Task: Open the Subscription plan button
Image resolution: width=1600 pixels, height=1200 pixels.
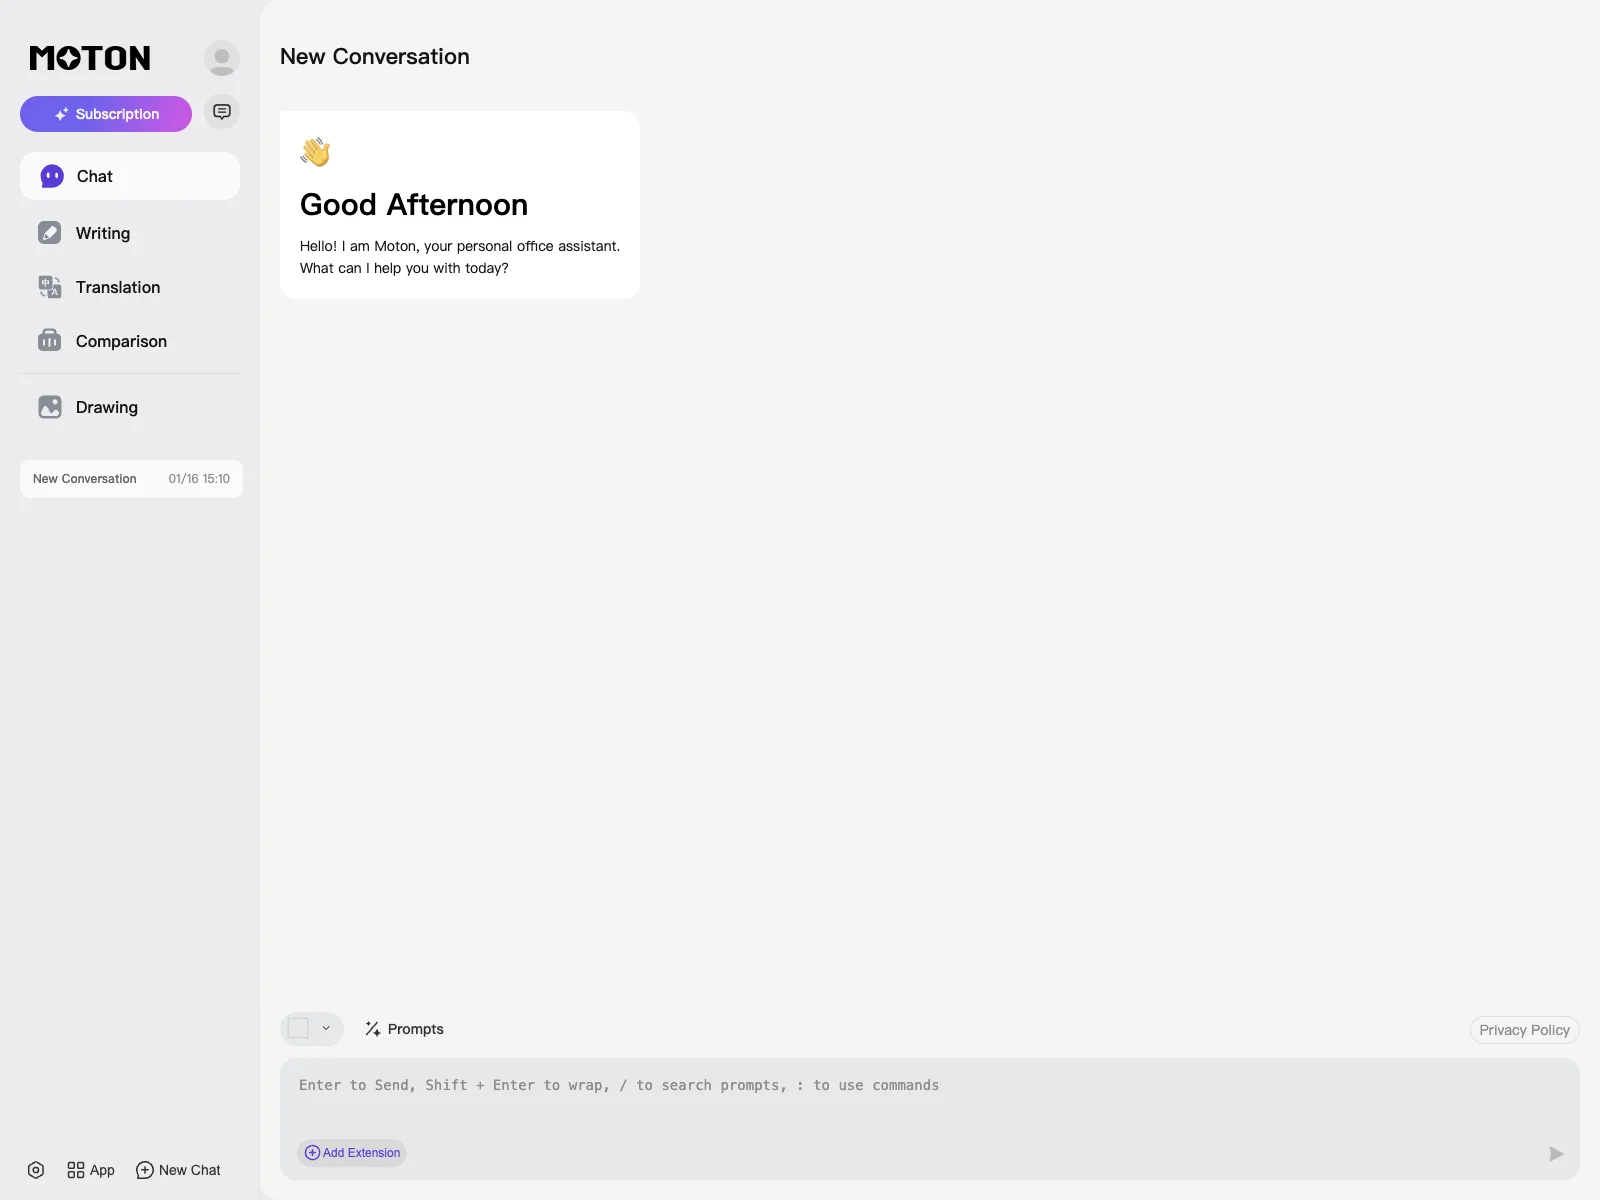Action: [106, 114]
